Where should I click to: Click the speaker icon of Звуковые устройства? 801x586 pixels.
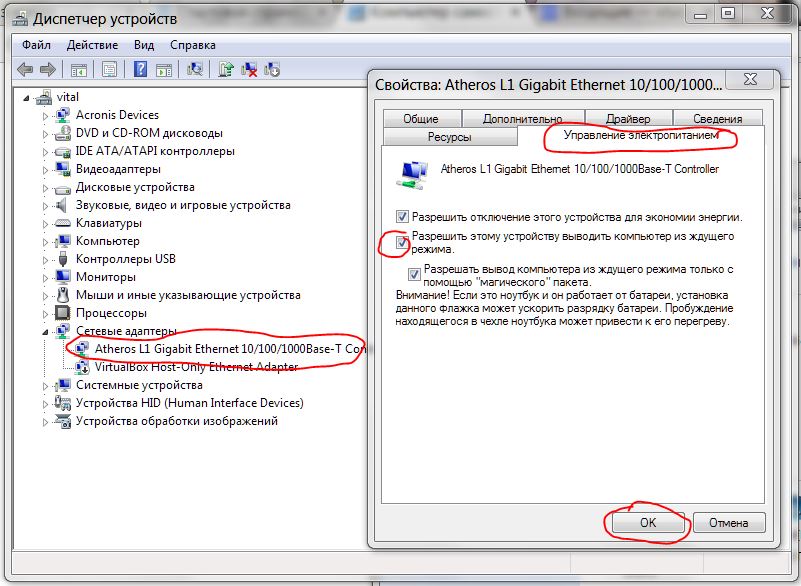[61, 205]
